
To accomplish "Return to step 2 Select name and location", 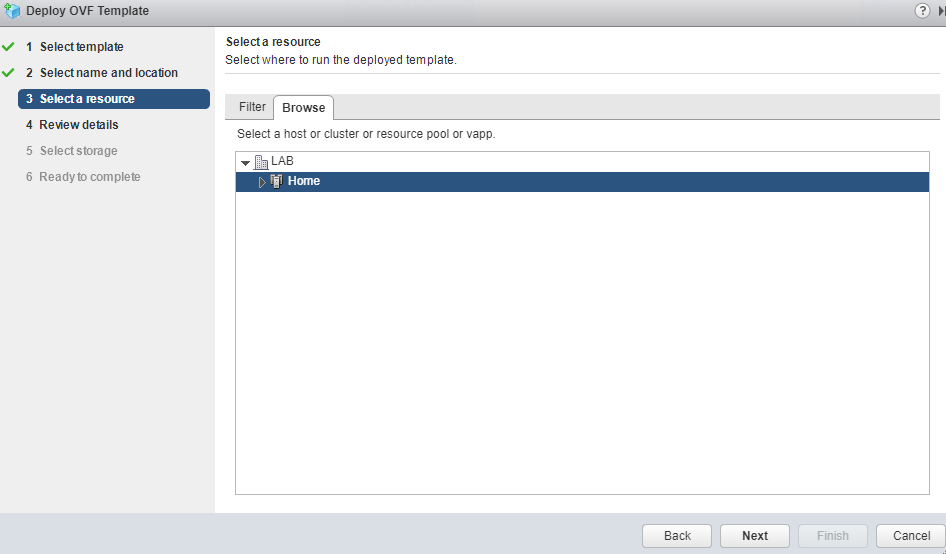I will pos(108,73).
